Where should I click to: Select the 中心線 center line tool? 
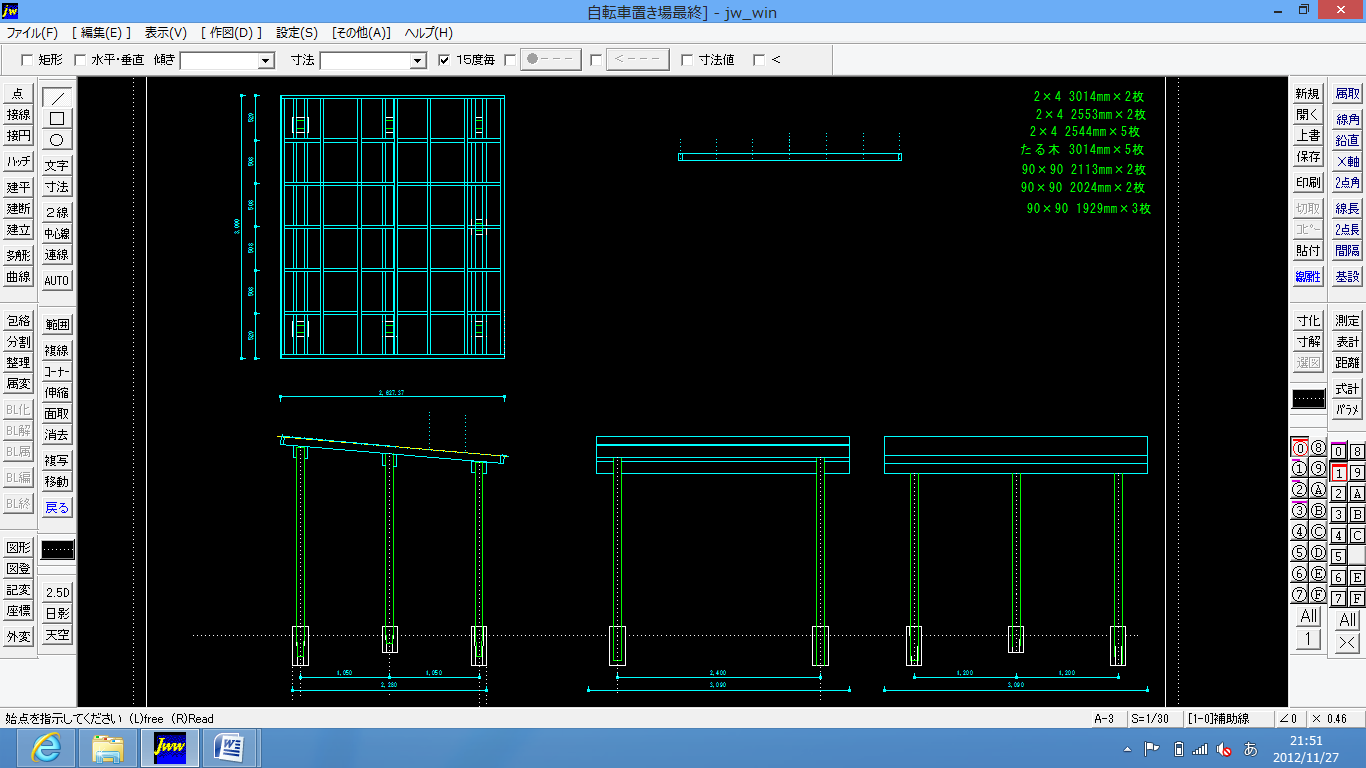[57, 234]
